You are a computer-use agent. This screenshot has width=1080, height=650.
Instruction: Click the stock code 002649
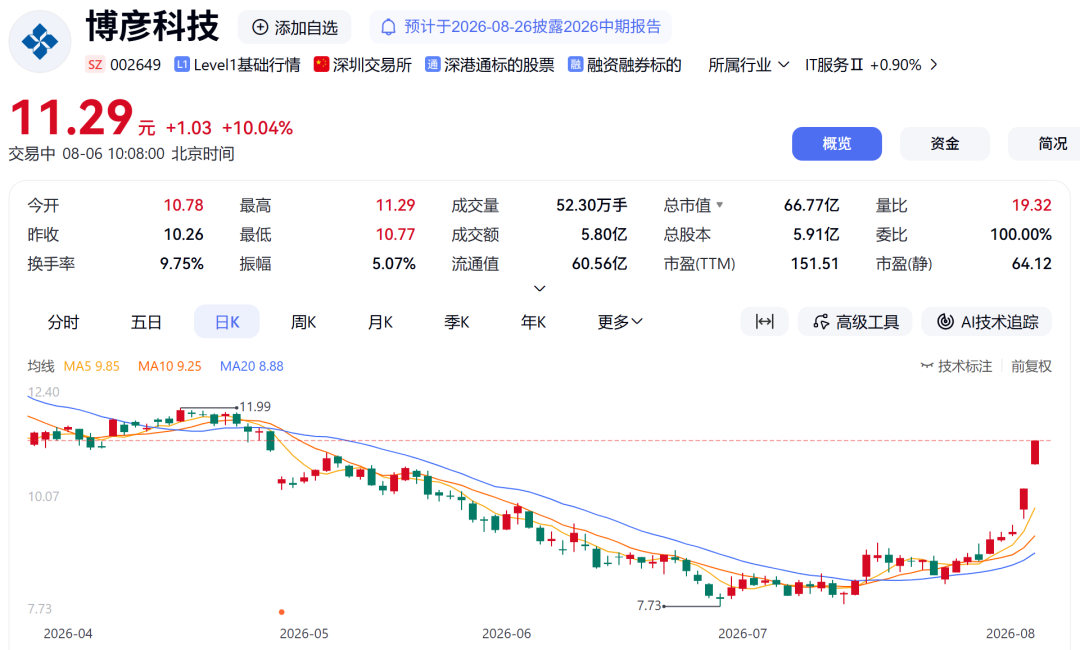tap(136, 65)
